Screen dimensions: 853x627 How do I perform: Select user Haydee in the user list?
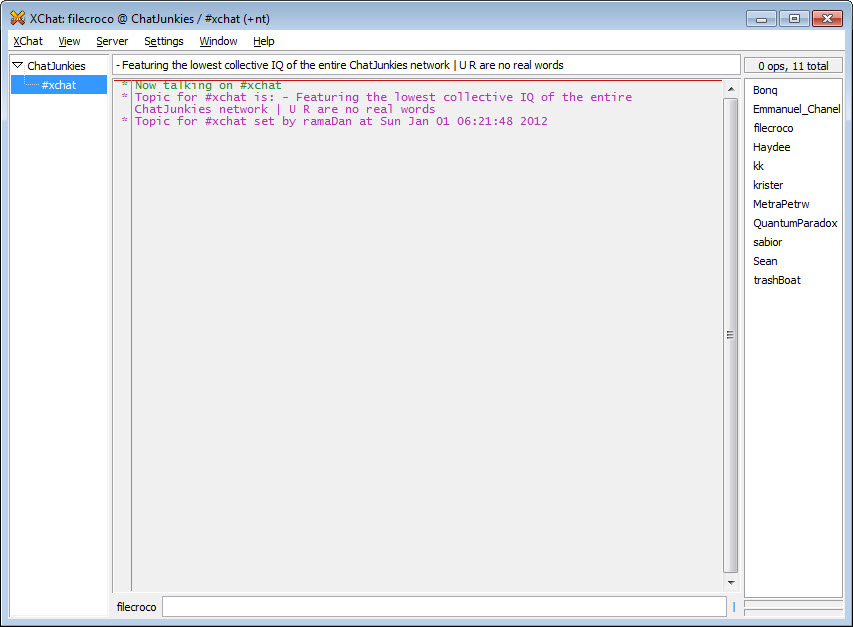point(771,147)
